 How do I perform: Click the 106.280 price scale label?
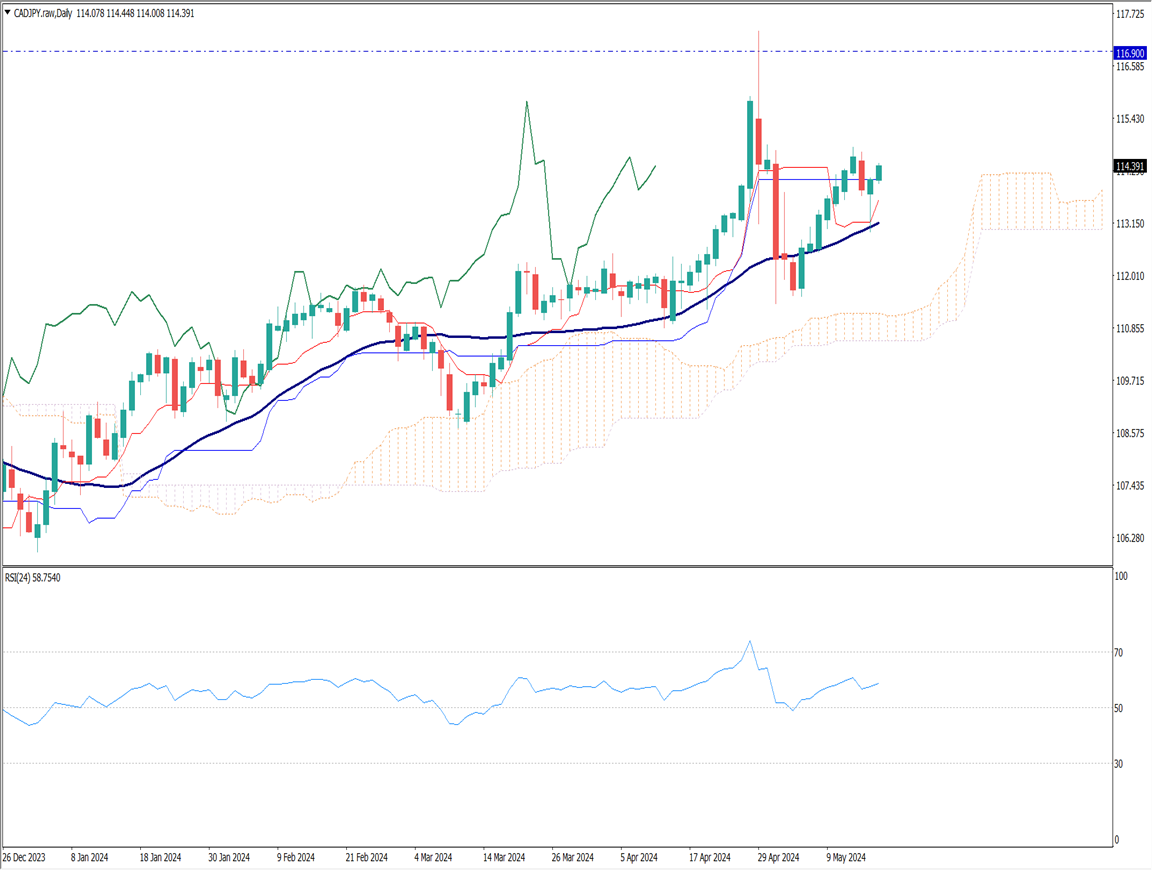click(1130, 539)
